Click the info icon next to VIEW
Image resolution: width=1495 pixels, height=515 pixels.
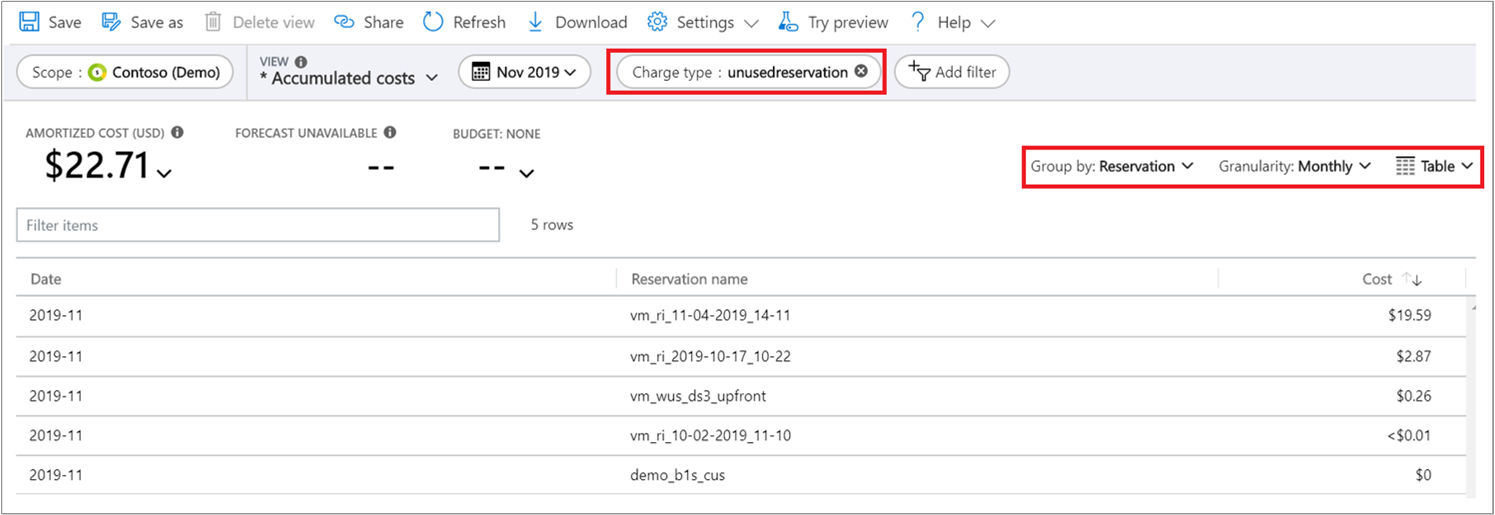coord(301,61)
